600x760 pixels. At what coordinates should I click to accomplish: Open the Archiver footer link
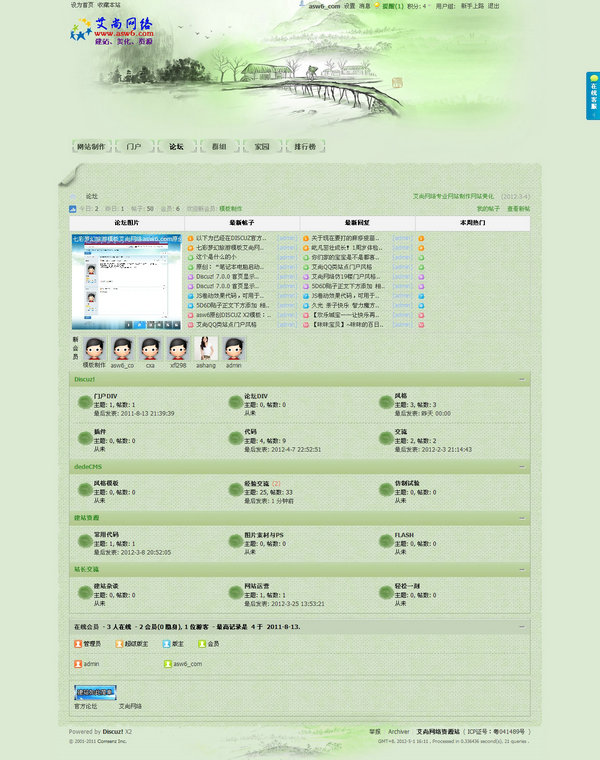(398, 732)
